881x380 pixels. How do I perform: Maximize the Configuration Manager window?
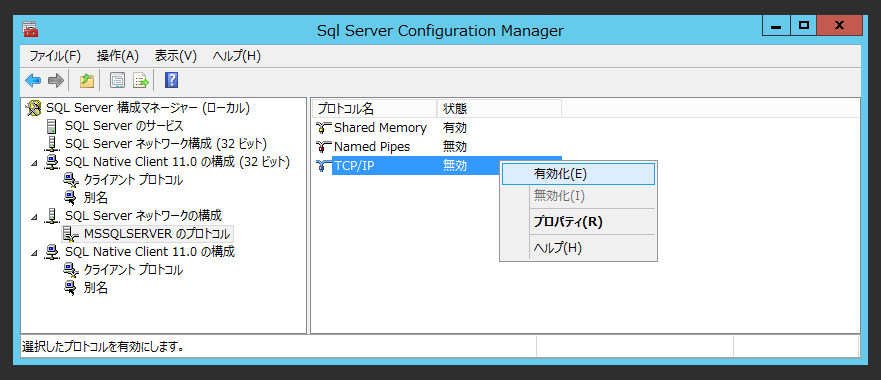tap(804, 25)
